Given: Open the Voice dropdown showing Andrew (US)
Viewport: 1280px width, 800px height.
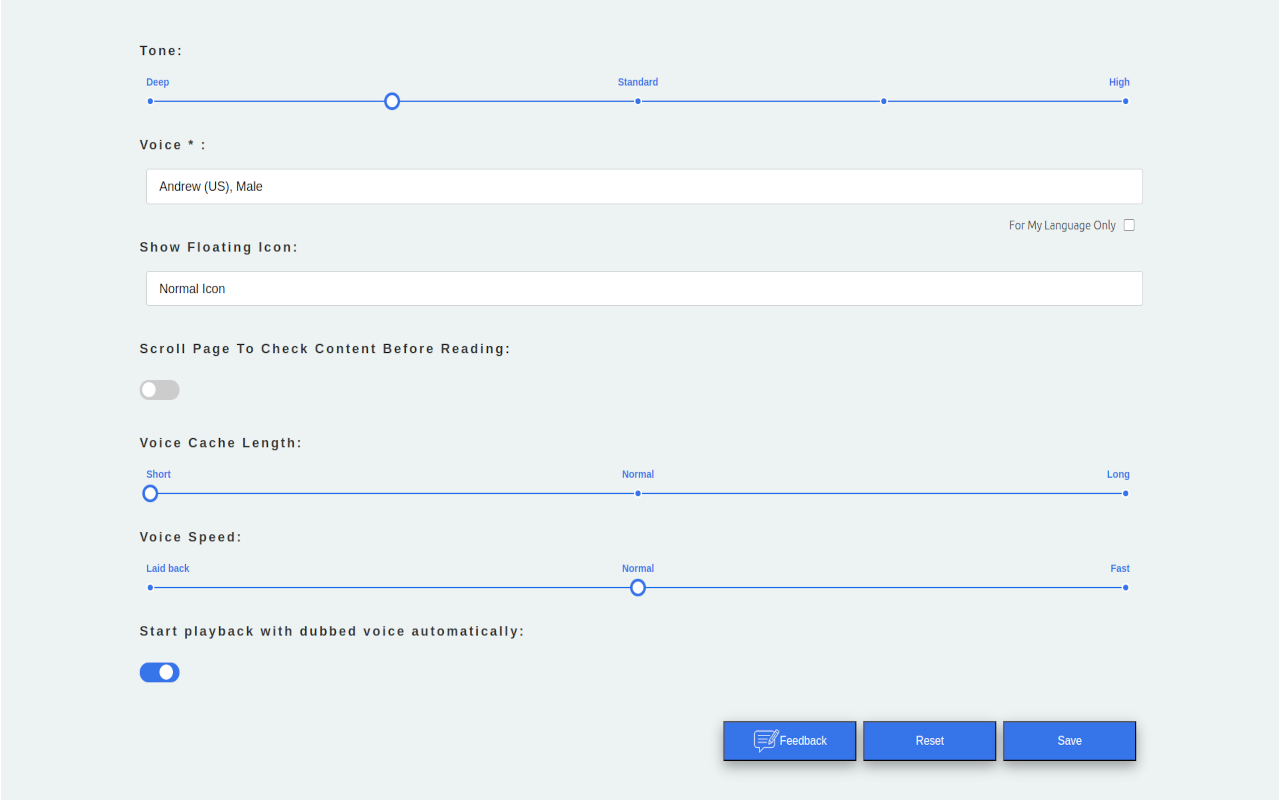Looking at the screenshot, I should tap(643, 186).
